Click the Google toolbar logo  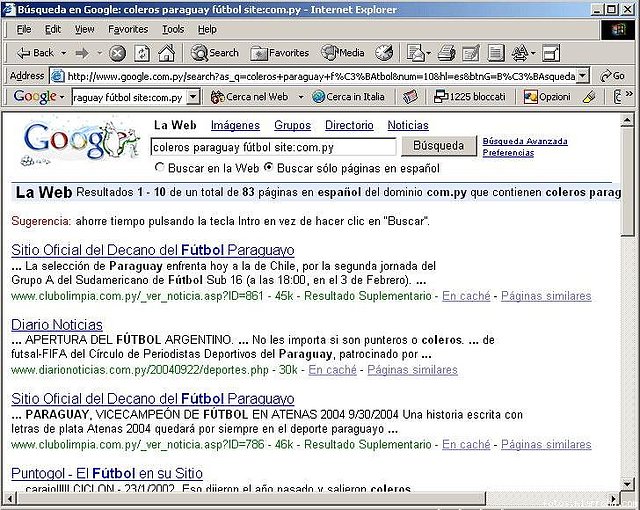[x=35, y=97]
